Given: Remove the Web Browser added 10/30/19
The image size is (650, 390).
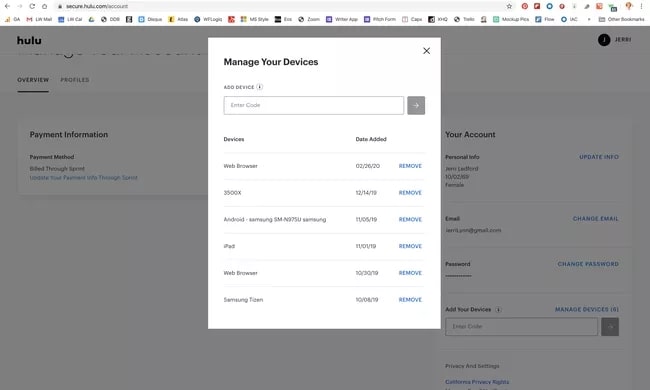Looking at the screenshot, I should tap(410, 273).
